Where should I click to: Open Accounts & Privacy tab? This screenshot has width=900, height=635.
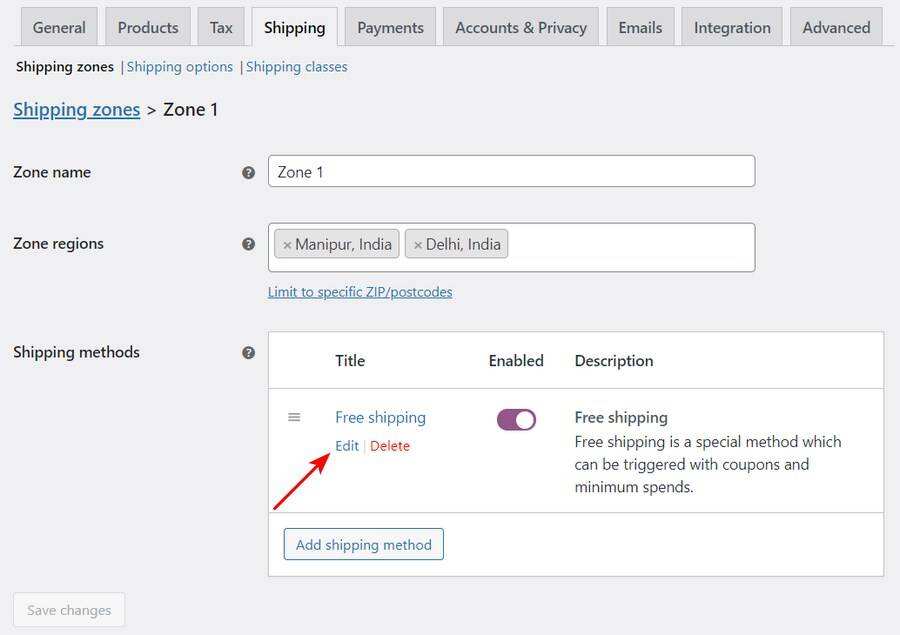(x=520, y=27)
